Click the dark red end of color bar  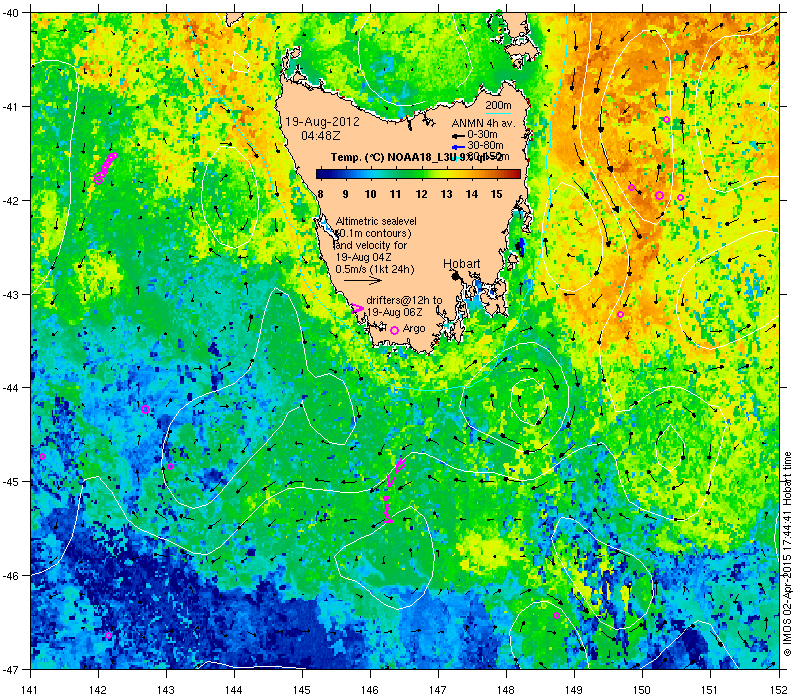(x=515, y=174)
